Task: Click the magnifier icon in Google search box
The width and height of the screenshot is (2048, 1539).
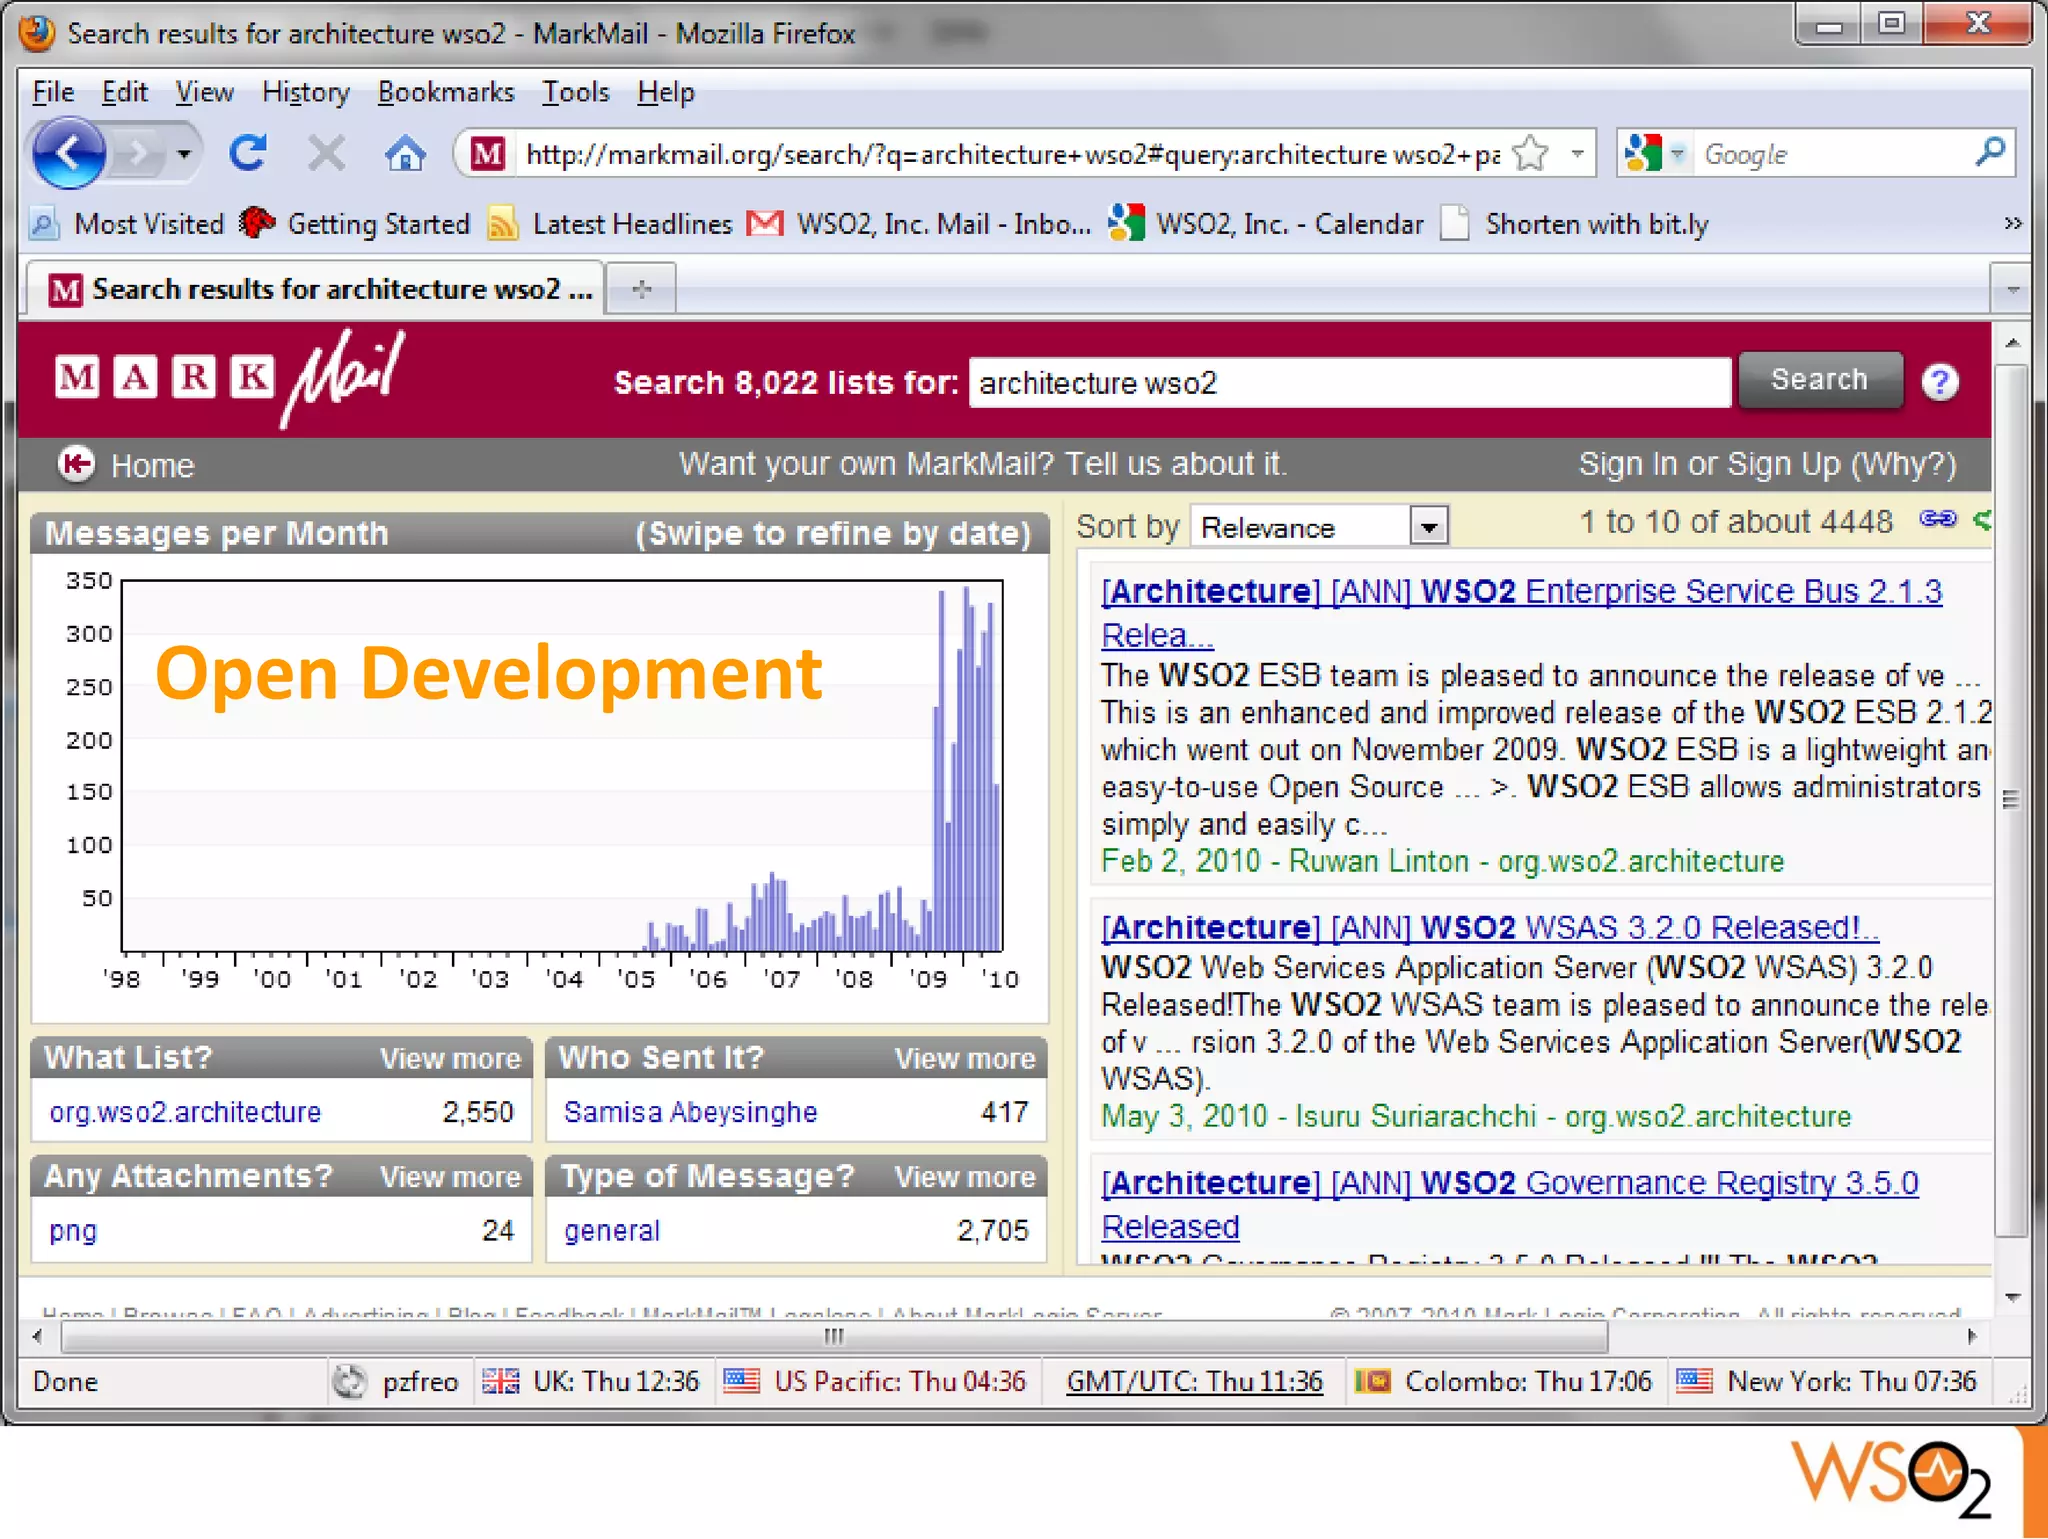Action: point(1990,152)
